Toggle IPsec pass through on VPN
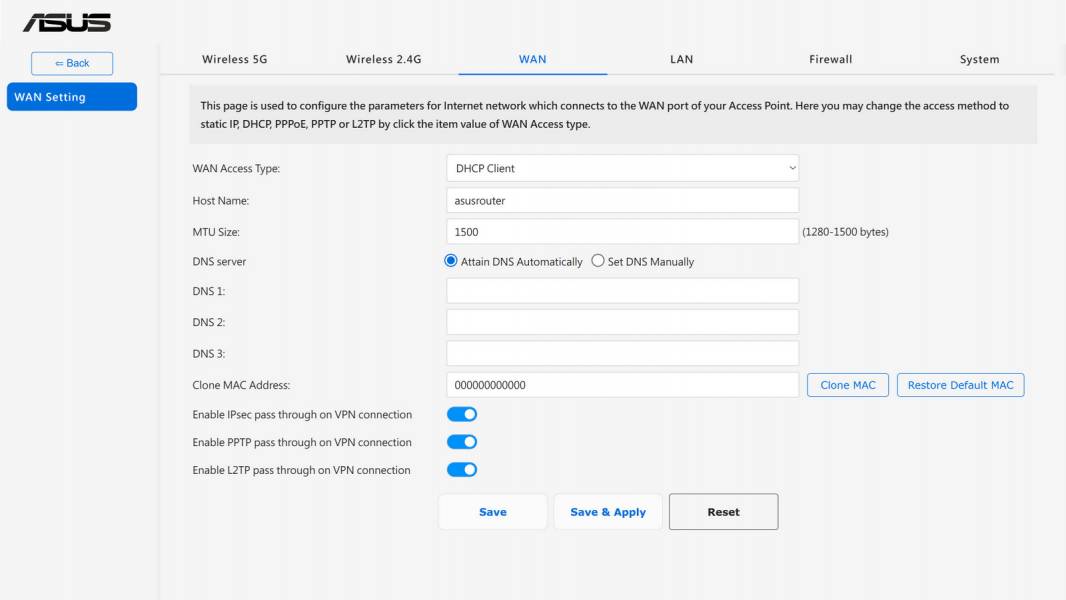Viewport: 1066px width, 600px height. pyautogui.click(x=462, y=414)
